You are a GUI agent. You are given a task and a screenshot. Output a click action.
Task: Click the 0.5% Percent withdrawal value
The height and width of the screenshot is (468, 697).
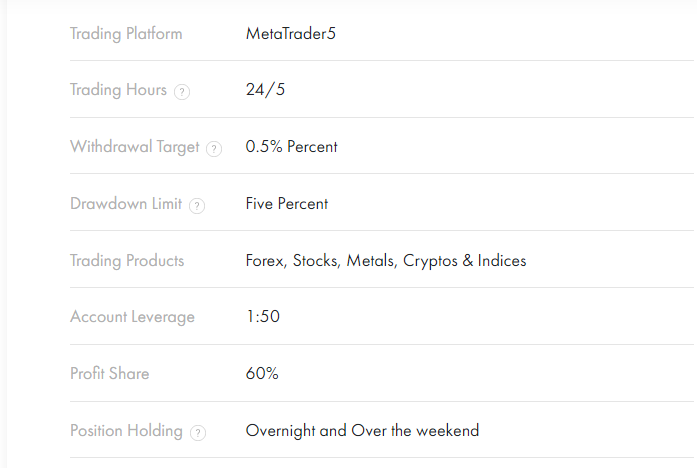click(x=292, y=147)
